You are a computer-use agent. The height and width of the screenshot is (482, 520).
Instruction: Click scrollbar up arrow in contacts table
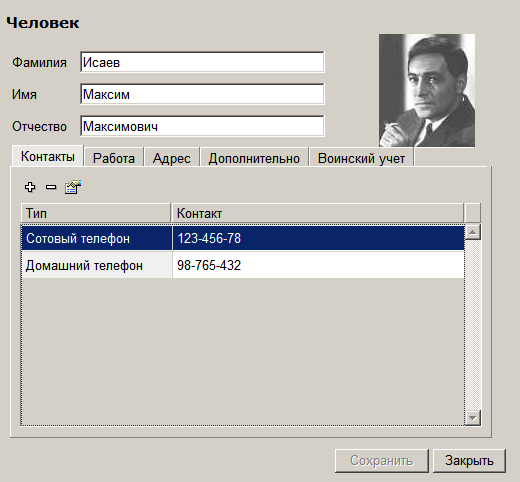(473, 232)
